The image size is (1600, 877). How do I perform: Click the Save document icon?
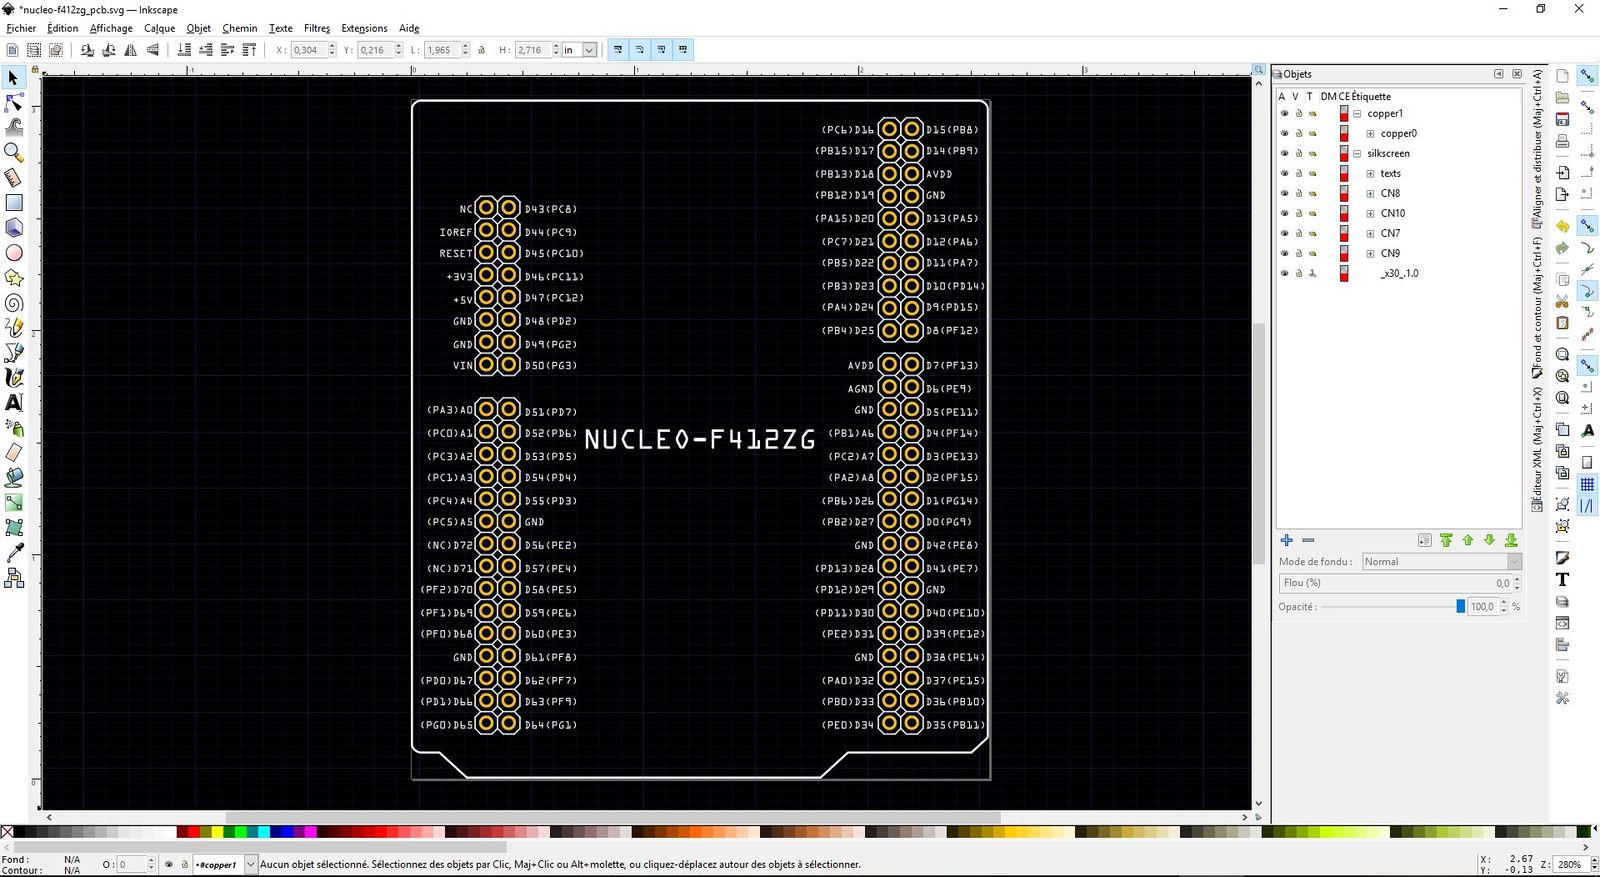1562,119
